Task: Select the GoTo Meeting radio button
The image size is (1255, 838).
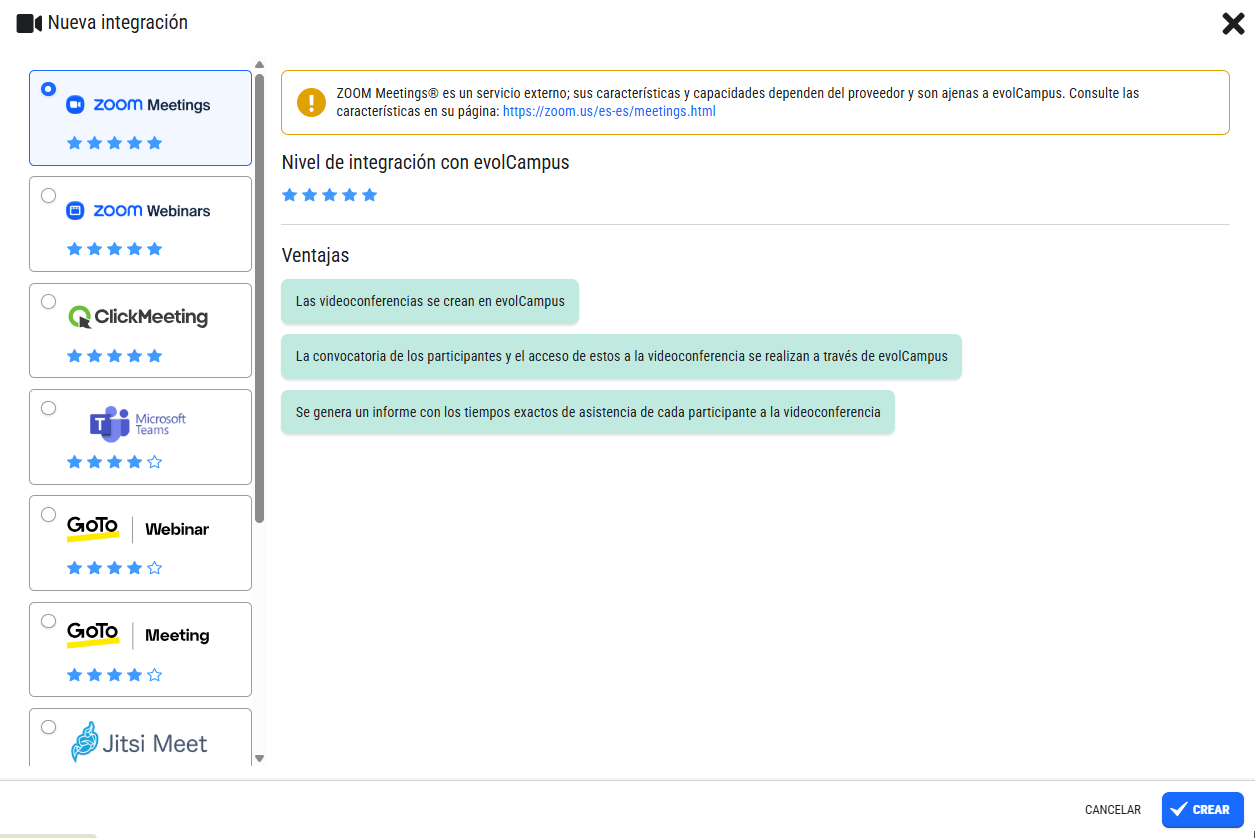Action: (x=48, y=621)
